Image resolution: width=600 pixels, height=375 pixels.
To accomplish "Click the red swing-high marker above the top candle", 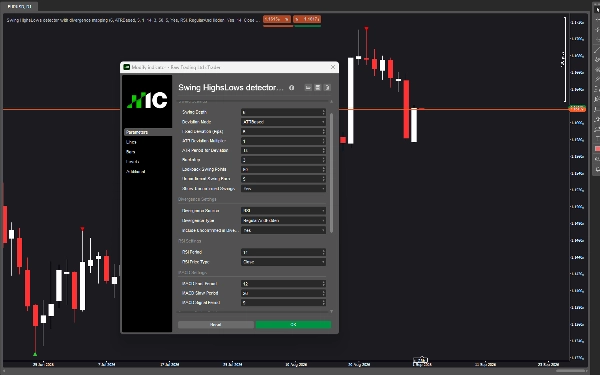I will click(367, 29).
